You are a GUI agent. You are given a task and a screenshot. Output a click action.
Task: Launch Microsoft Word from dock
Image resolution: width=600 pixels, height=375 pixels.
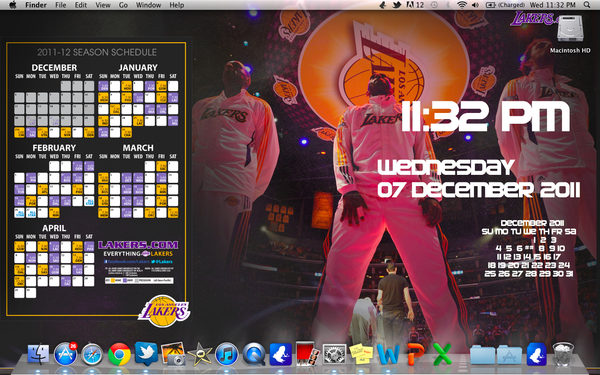pyautogui.click(x=388, y=354)
